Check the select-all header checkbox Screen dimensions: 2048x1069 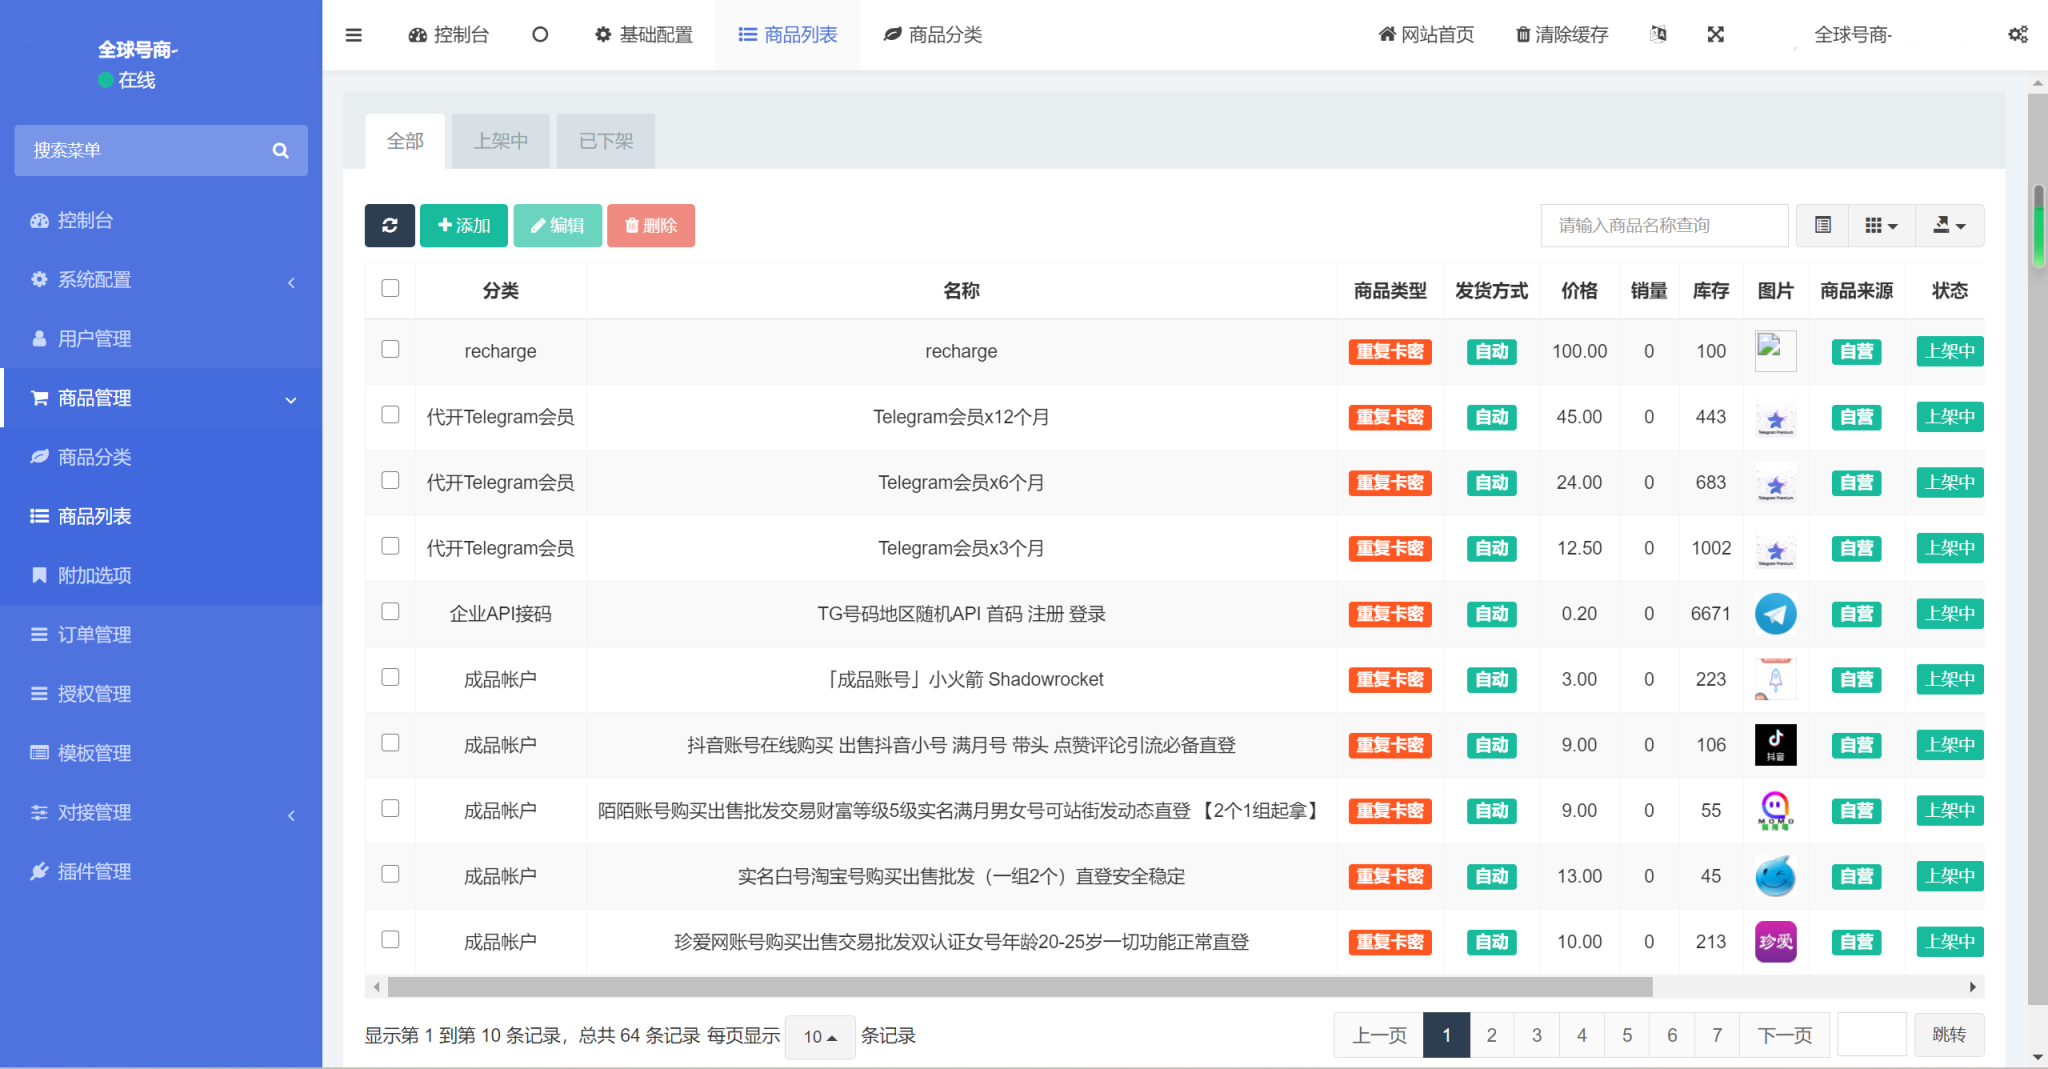390,289
